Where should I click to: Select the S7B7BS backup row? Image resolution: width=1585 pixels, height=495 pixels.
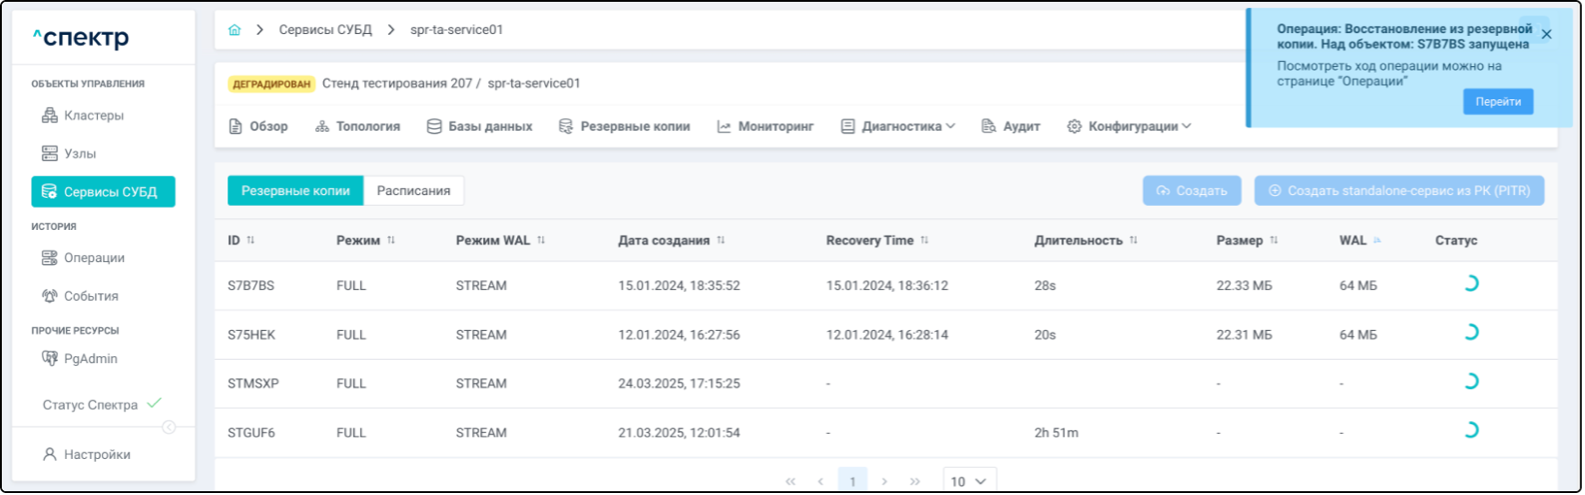pos(251,286)
